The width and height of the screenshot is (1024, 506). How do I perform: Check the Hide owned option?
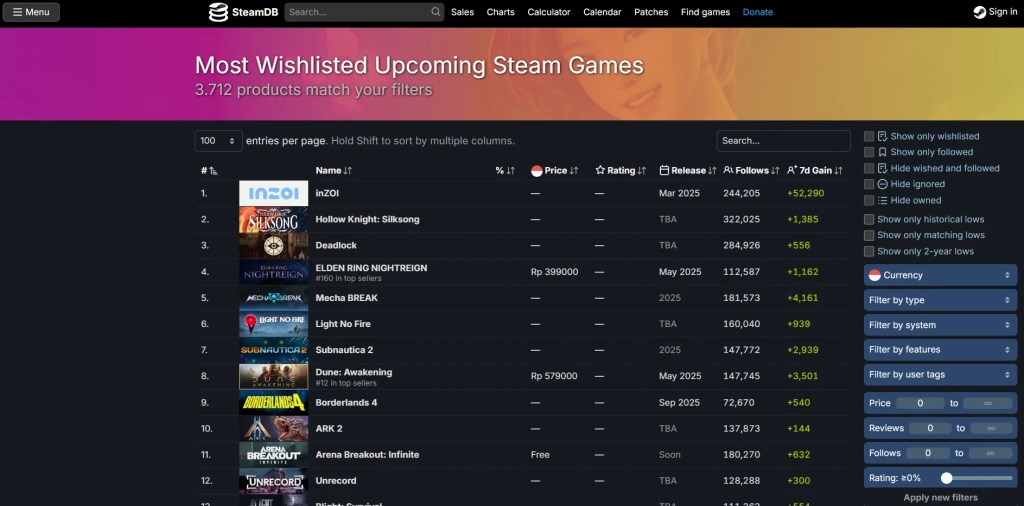(x=869, y=200)
